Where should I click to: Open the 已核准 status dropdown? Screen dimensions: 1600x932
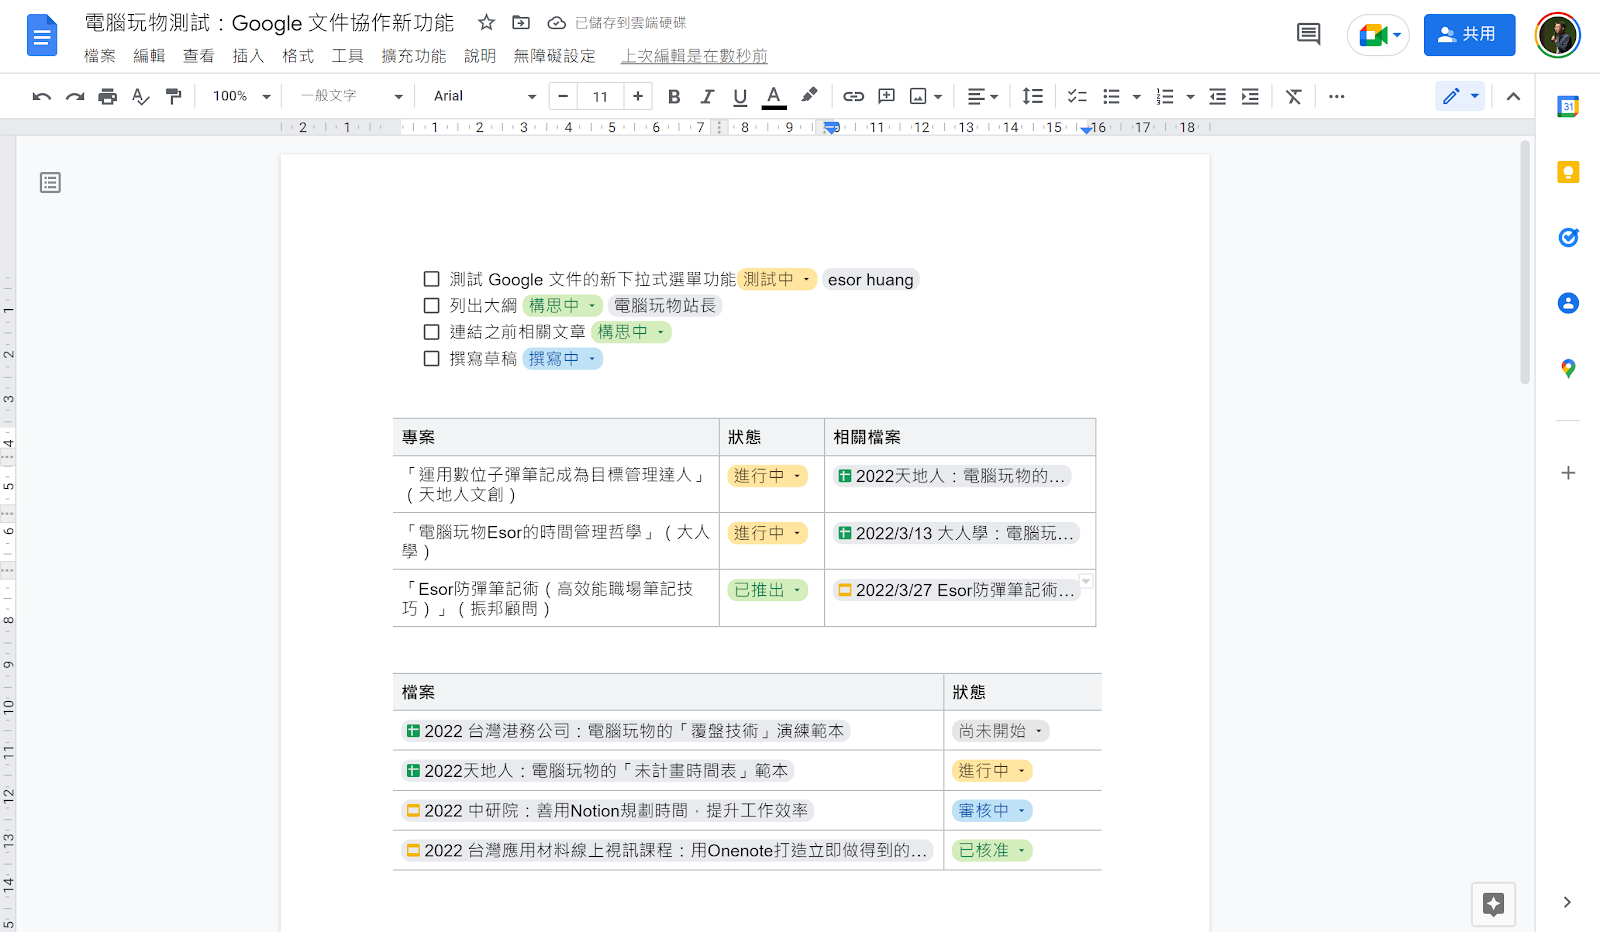pos(992,850)
